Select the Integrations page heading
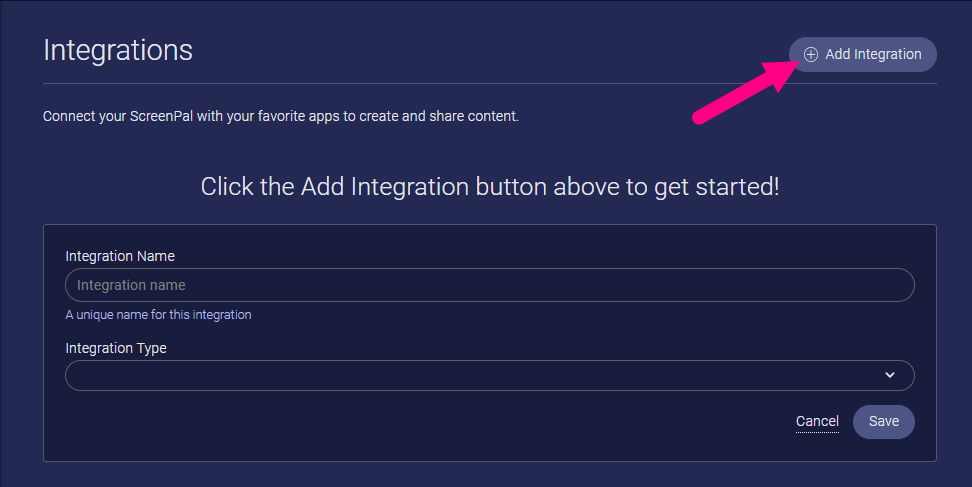This screenshot has width=972, height=487. [x=118, y=50]
